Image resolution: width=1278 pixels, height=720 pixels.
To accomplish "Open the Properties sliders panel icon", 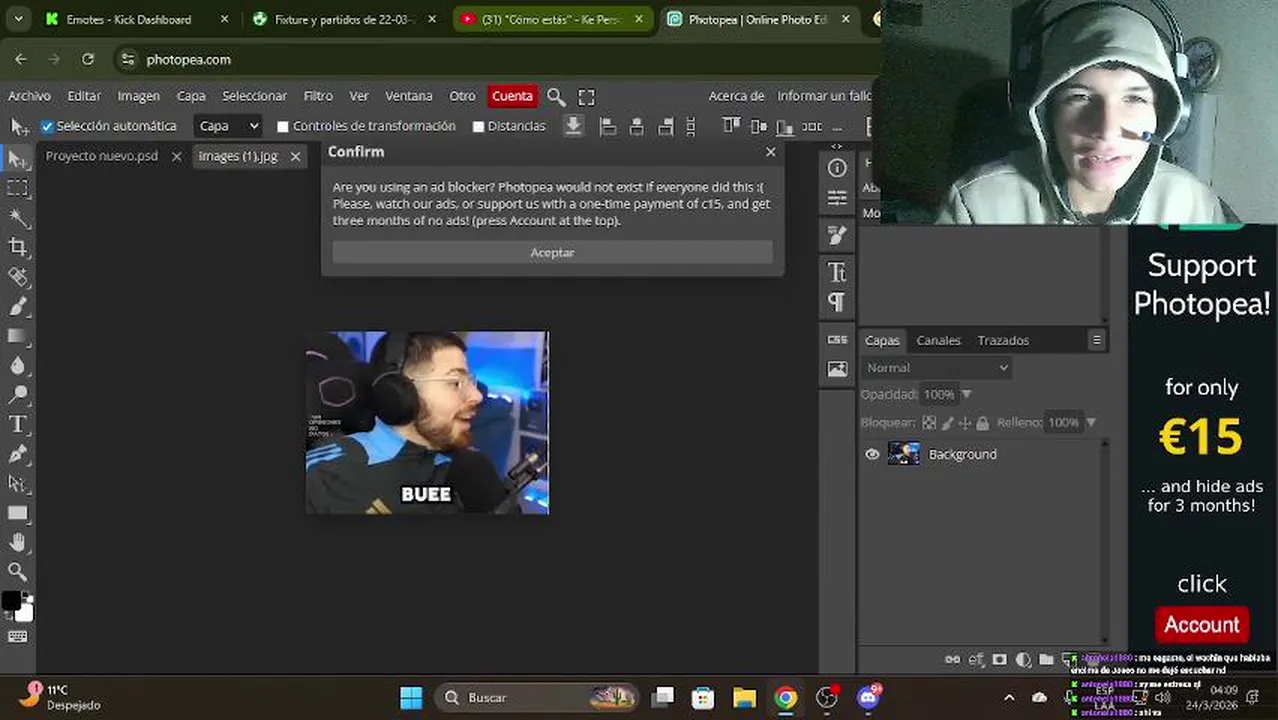I will click(x=837, y=198).
